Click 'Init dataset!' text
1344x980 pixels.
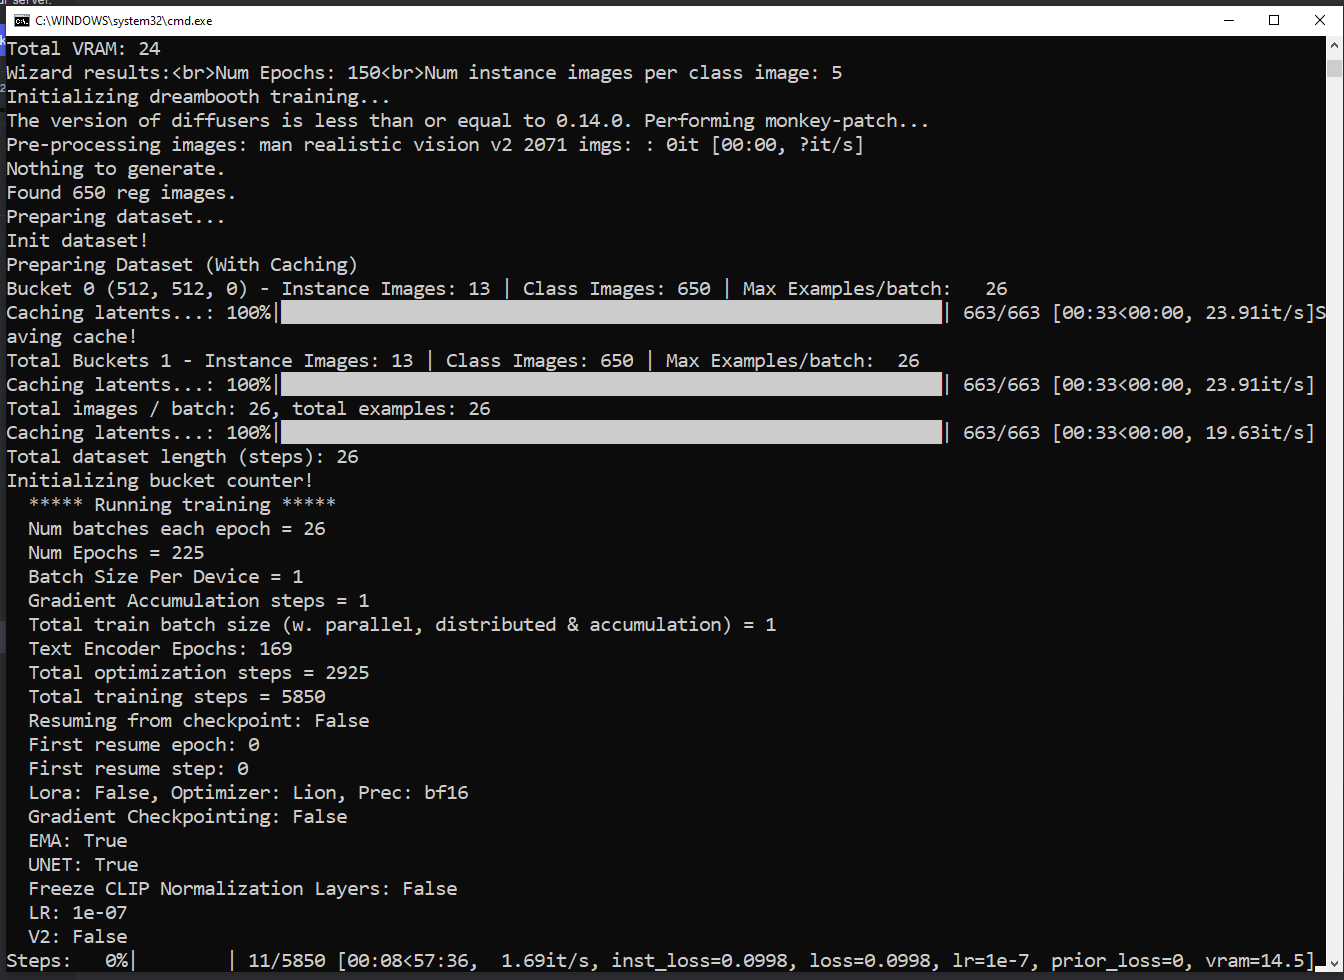(x=77, y=241)
